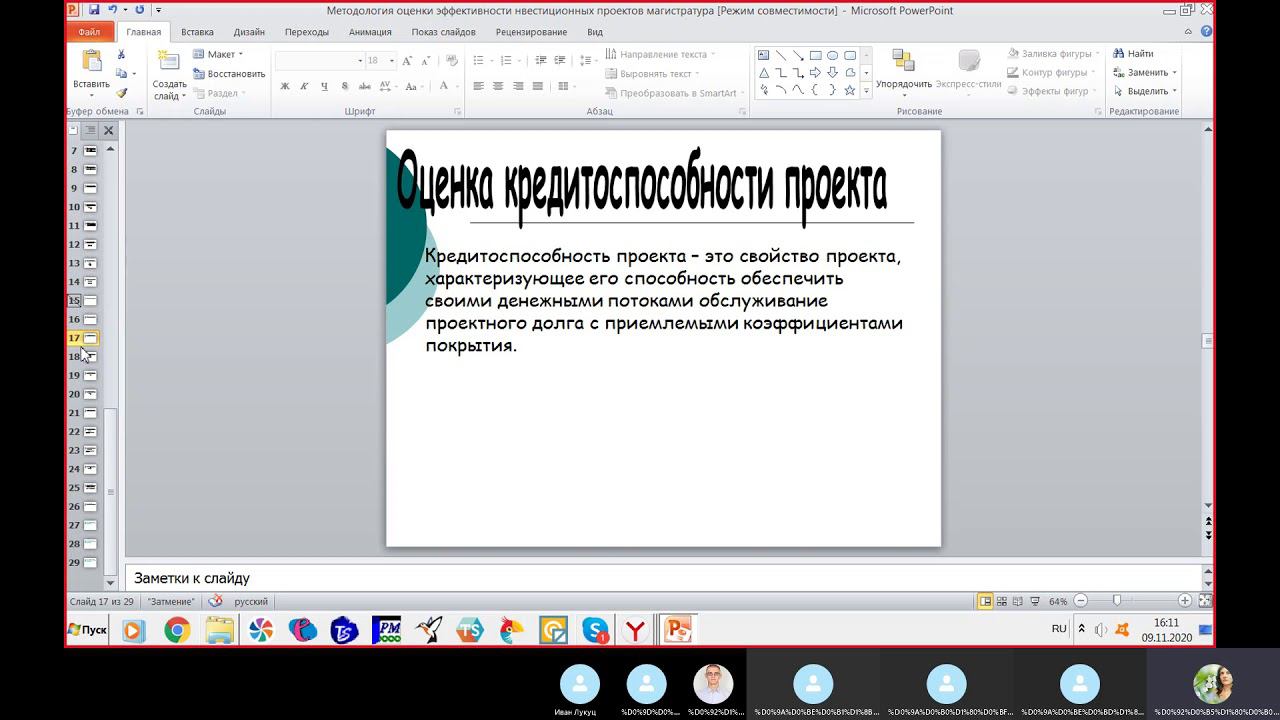This screenshot has height=720, width=1280.
Task: Select the Format Painter brush icon
Action: pos(121,92)
